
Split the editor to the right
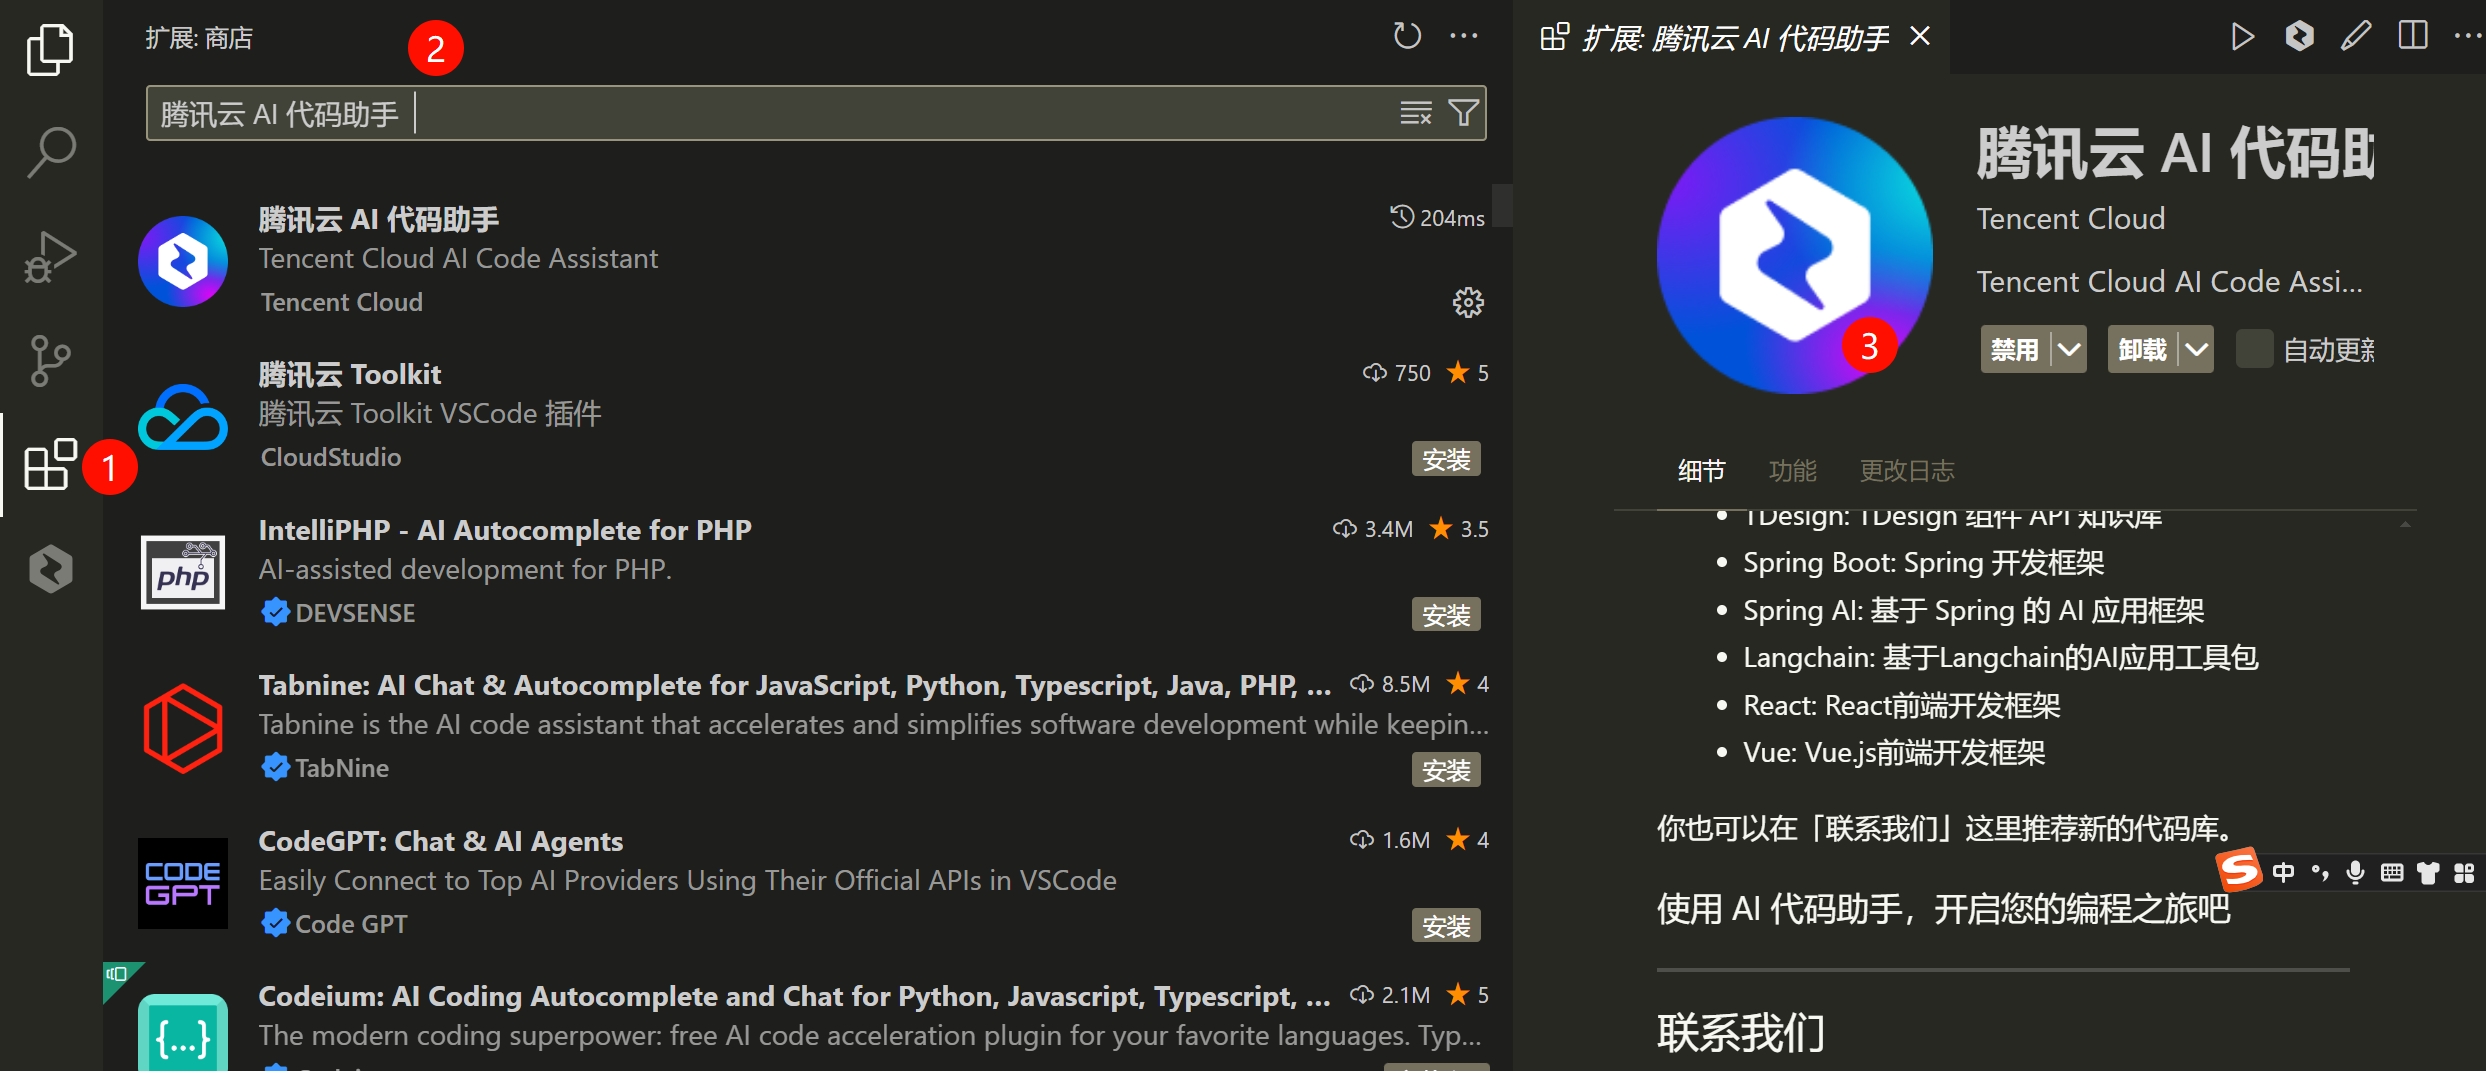[2413, 37]
